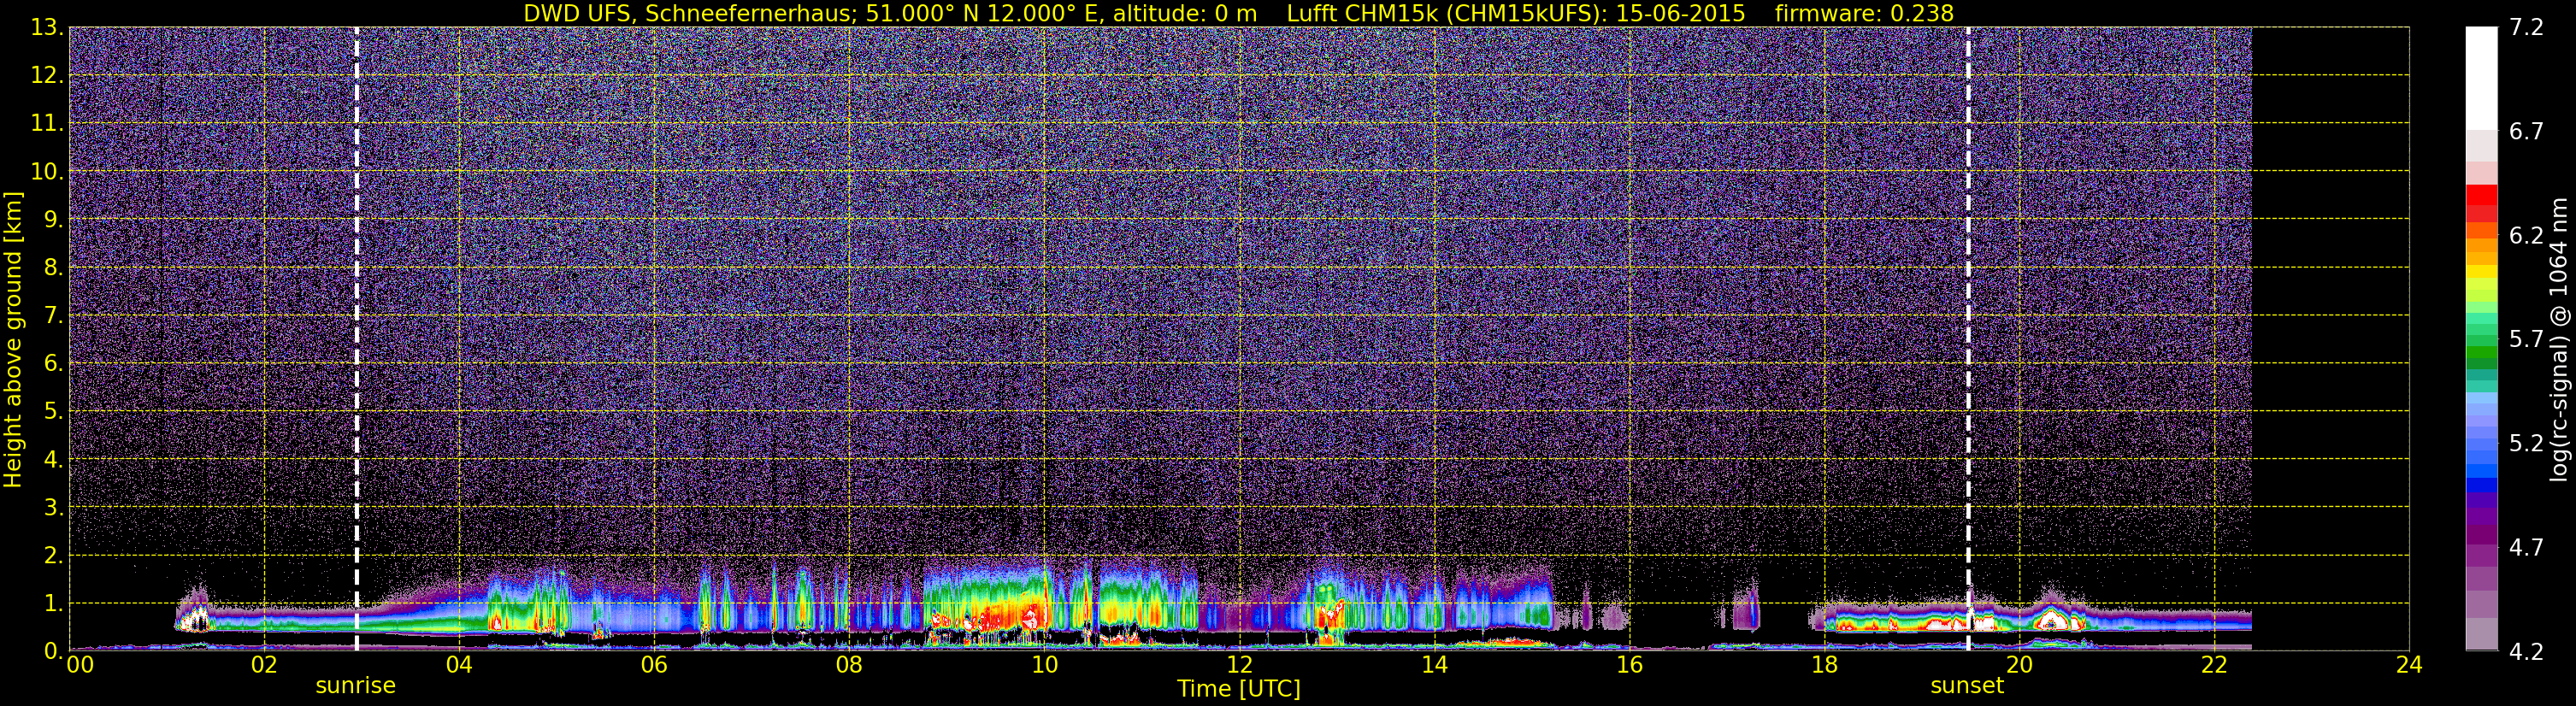Click the time axis tick label 22
2576x706 pixels.
(2214, 666)
